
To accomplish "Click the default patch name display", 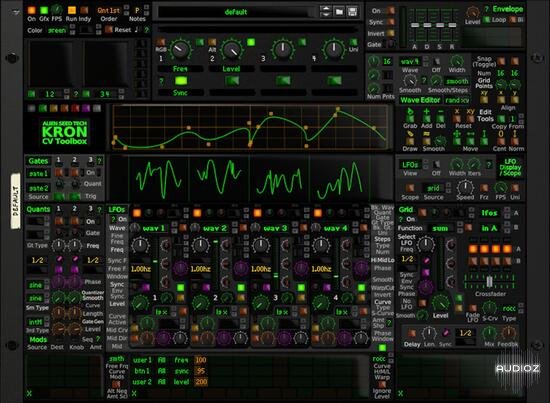I will click(236, 12).
